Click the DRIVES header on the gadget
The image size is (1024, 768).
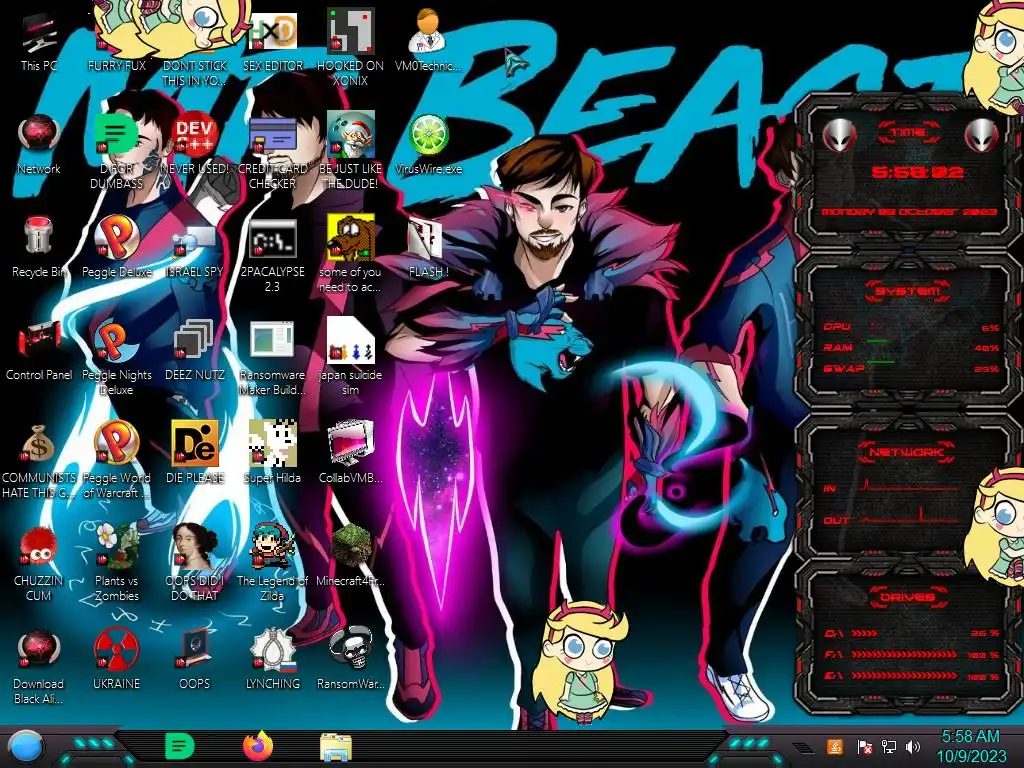[x=908, y=597]
